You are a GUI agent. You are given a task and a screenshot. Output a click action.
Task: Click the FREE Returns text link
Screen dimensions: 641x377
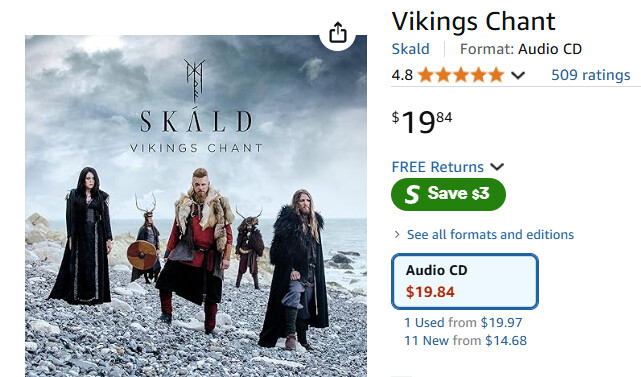tap(437, 167)
